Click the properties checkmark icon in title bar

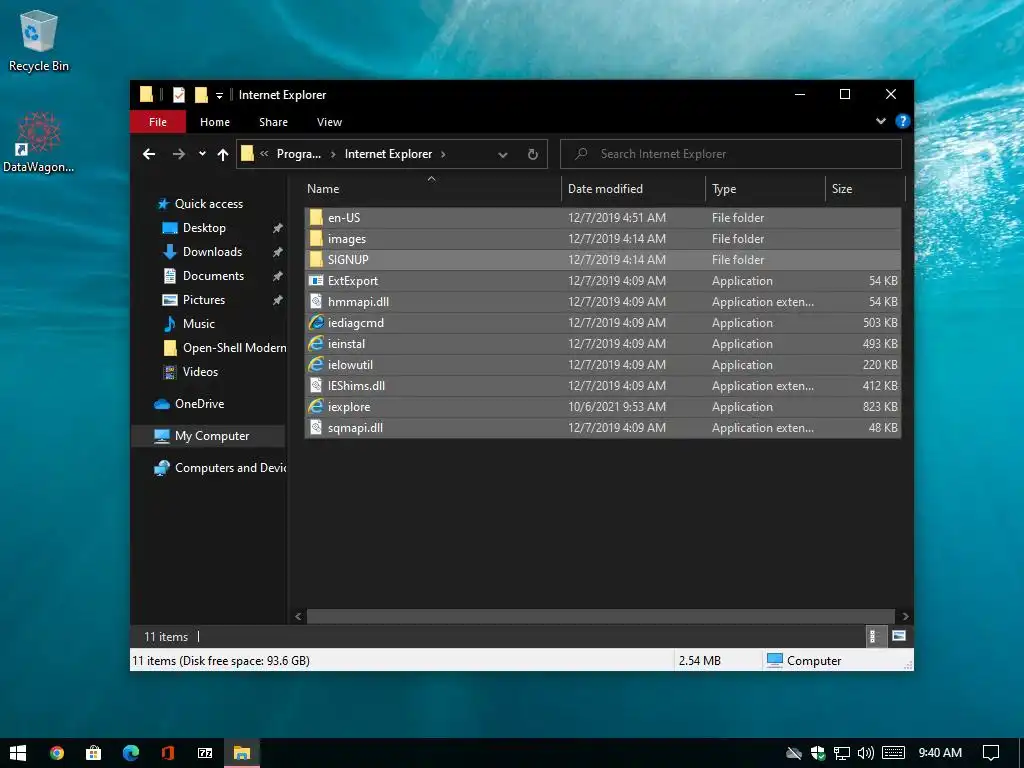point(178,95)
